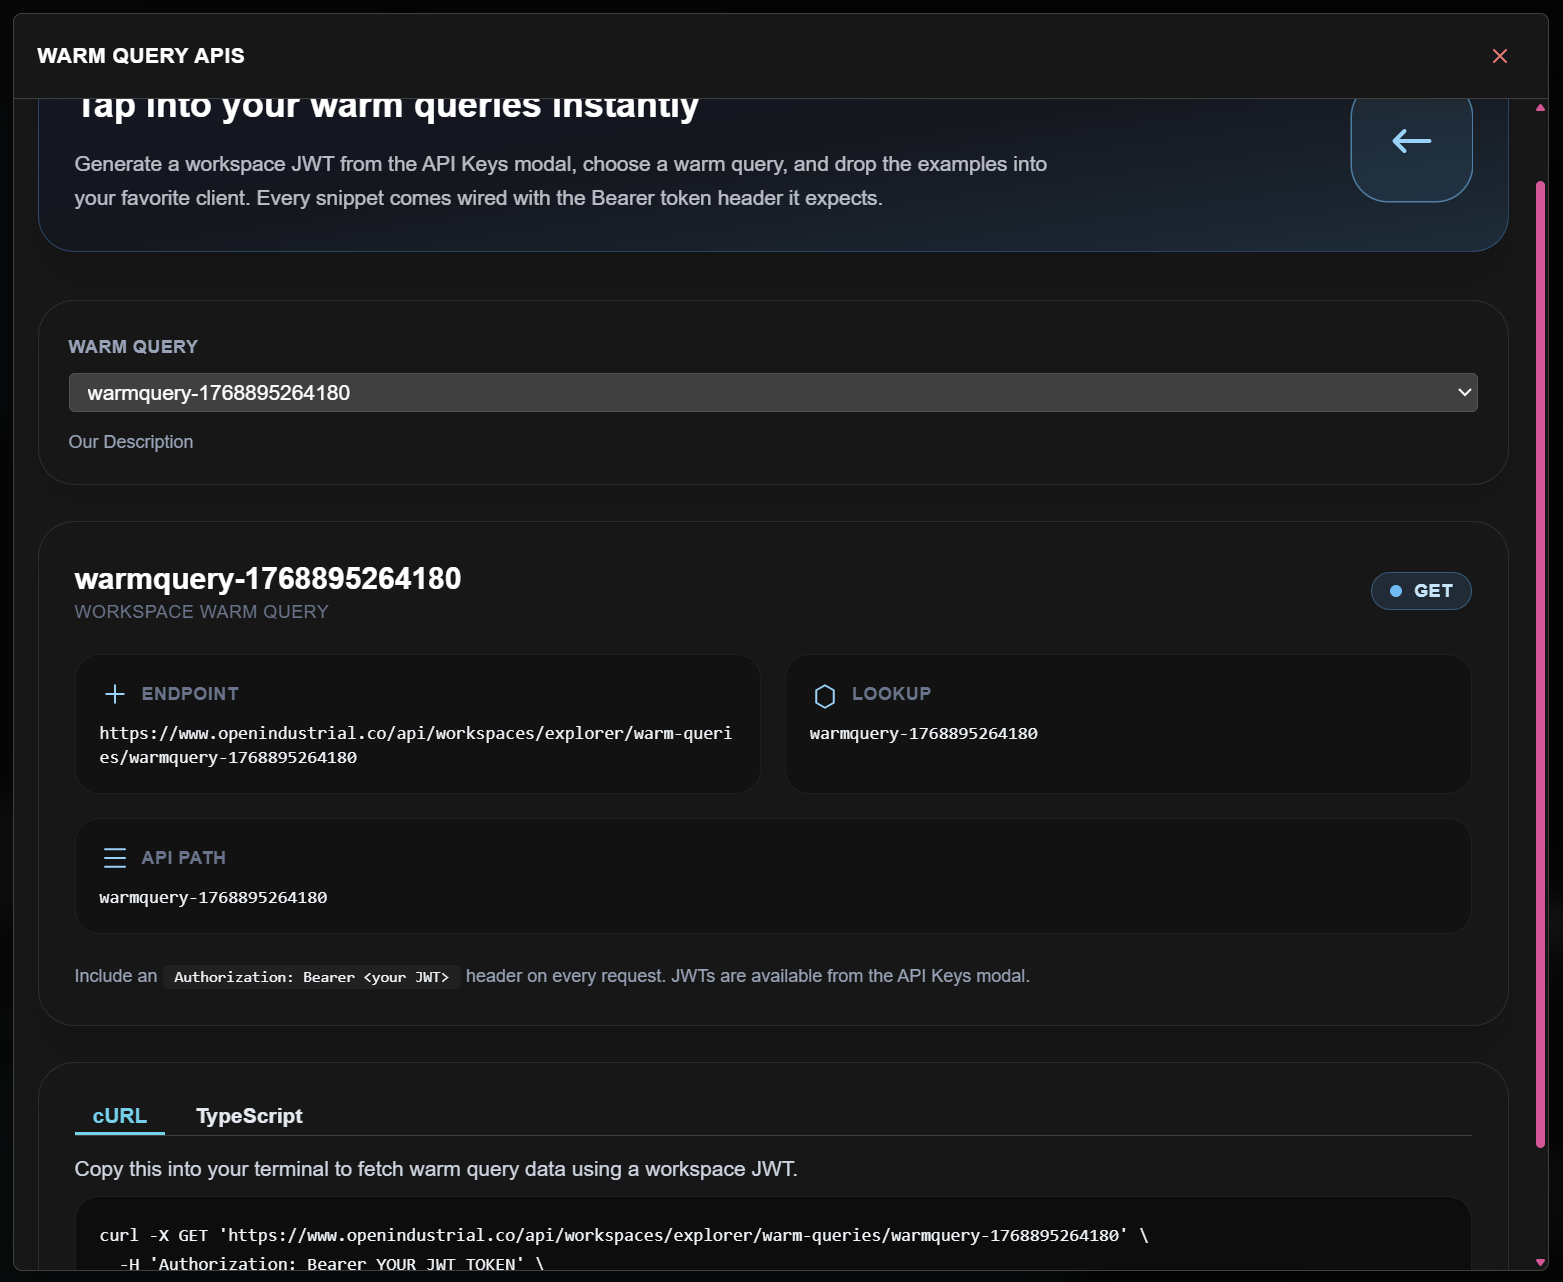Click the WARM QUERY APIS title

coord(141,56)
